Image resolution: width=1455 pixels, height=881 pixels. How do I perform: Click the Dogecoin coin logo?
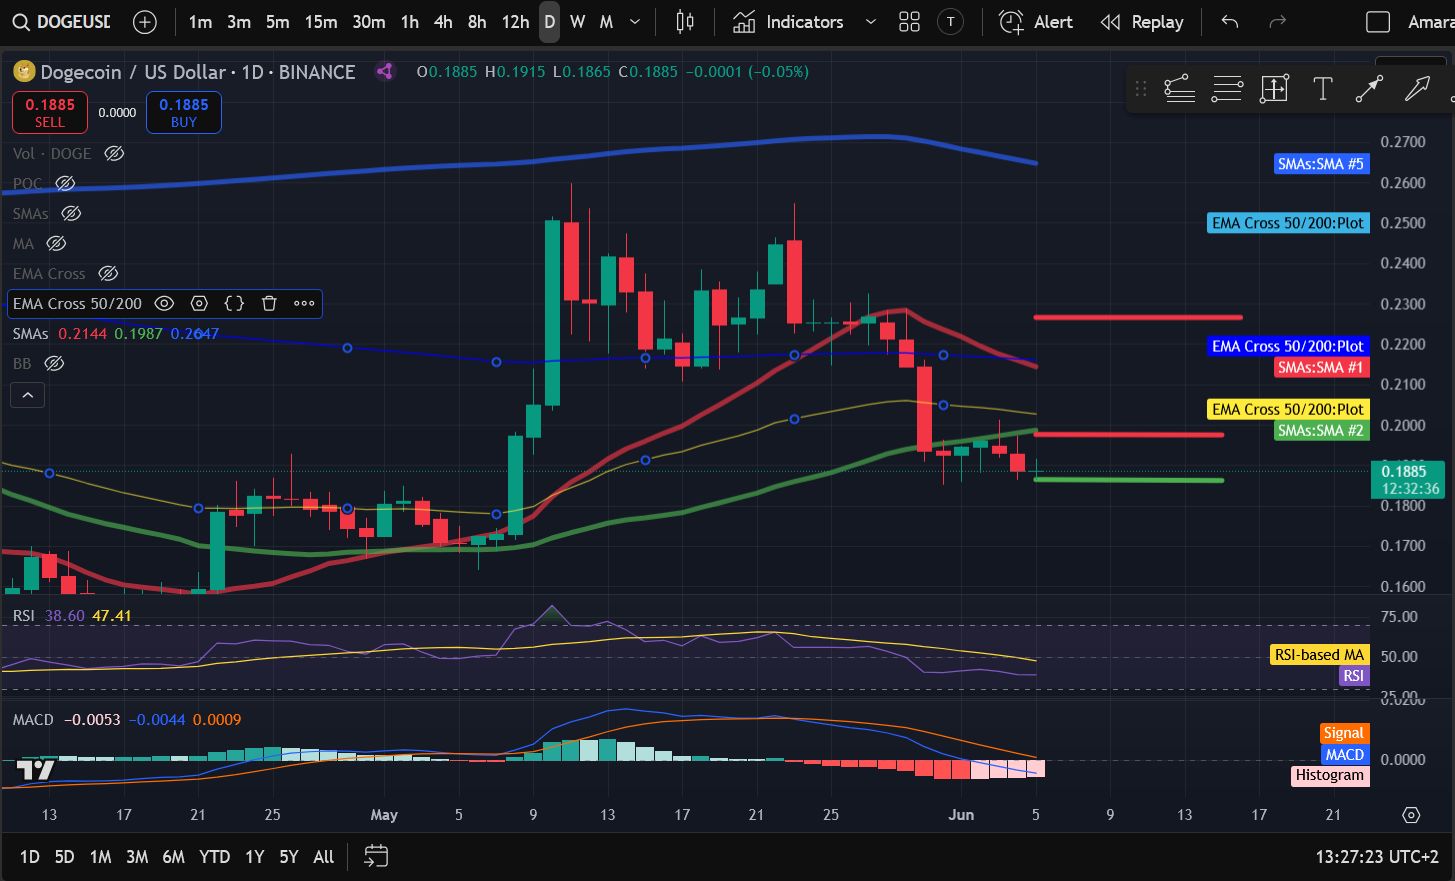point(24,72)
